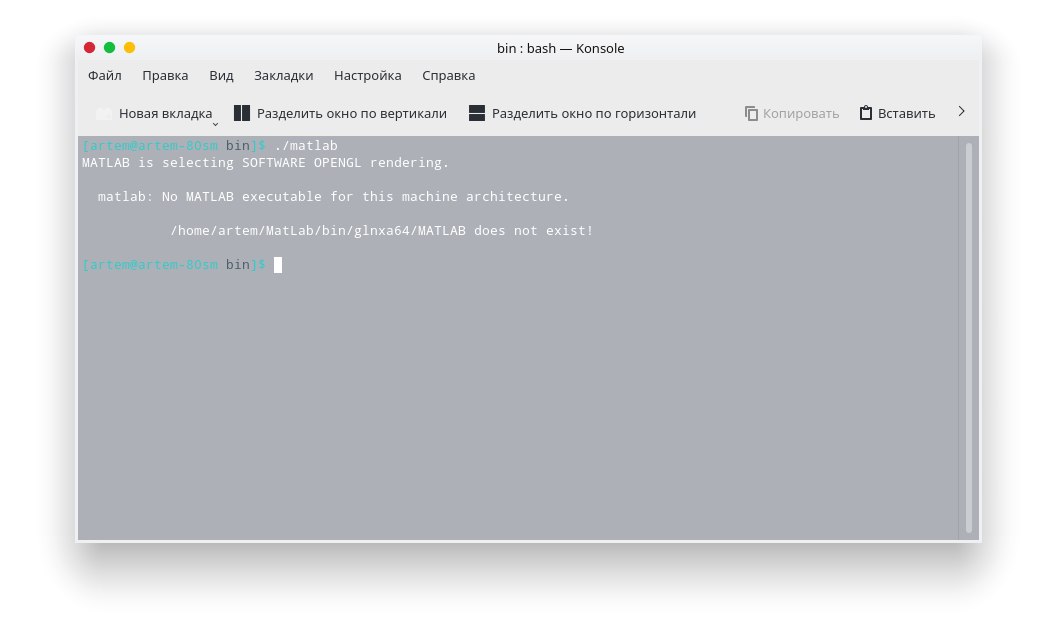1057x628 pixels.
Task: Open the Правка menu
Action: (x=165, y=75)
